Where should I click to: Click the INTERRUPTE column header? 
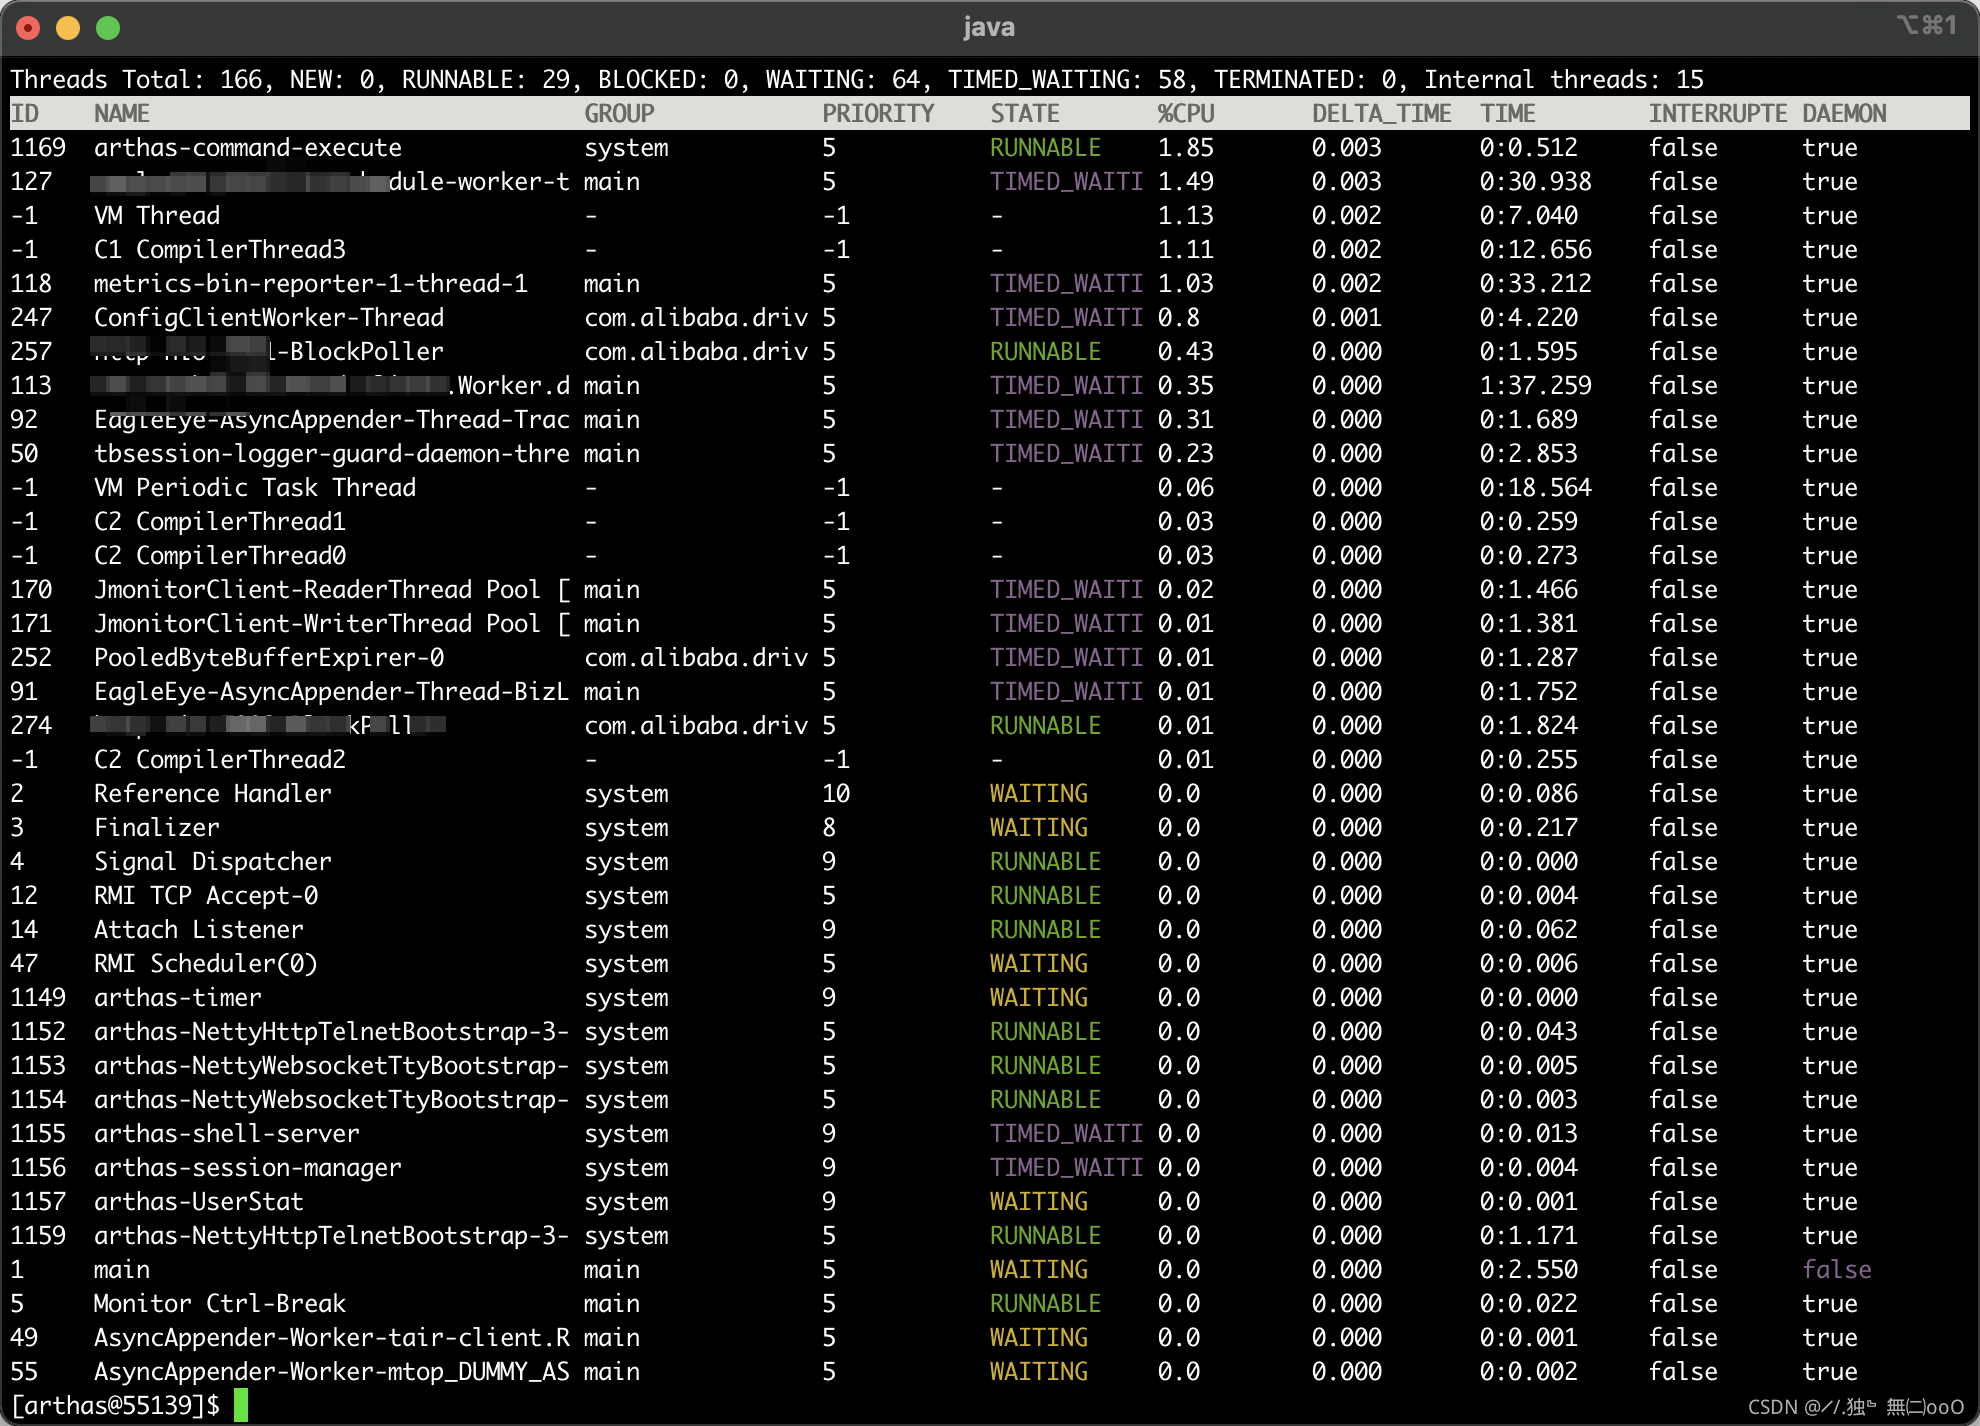[1718, 114]
